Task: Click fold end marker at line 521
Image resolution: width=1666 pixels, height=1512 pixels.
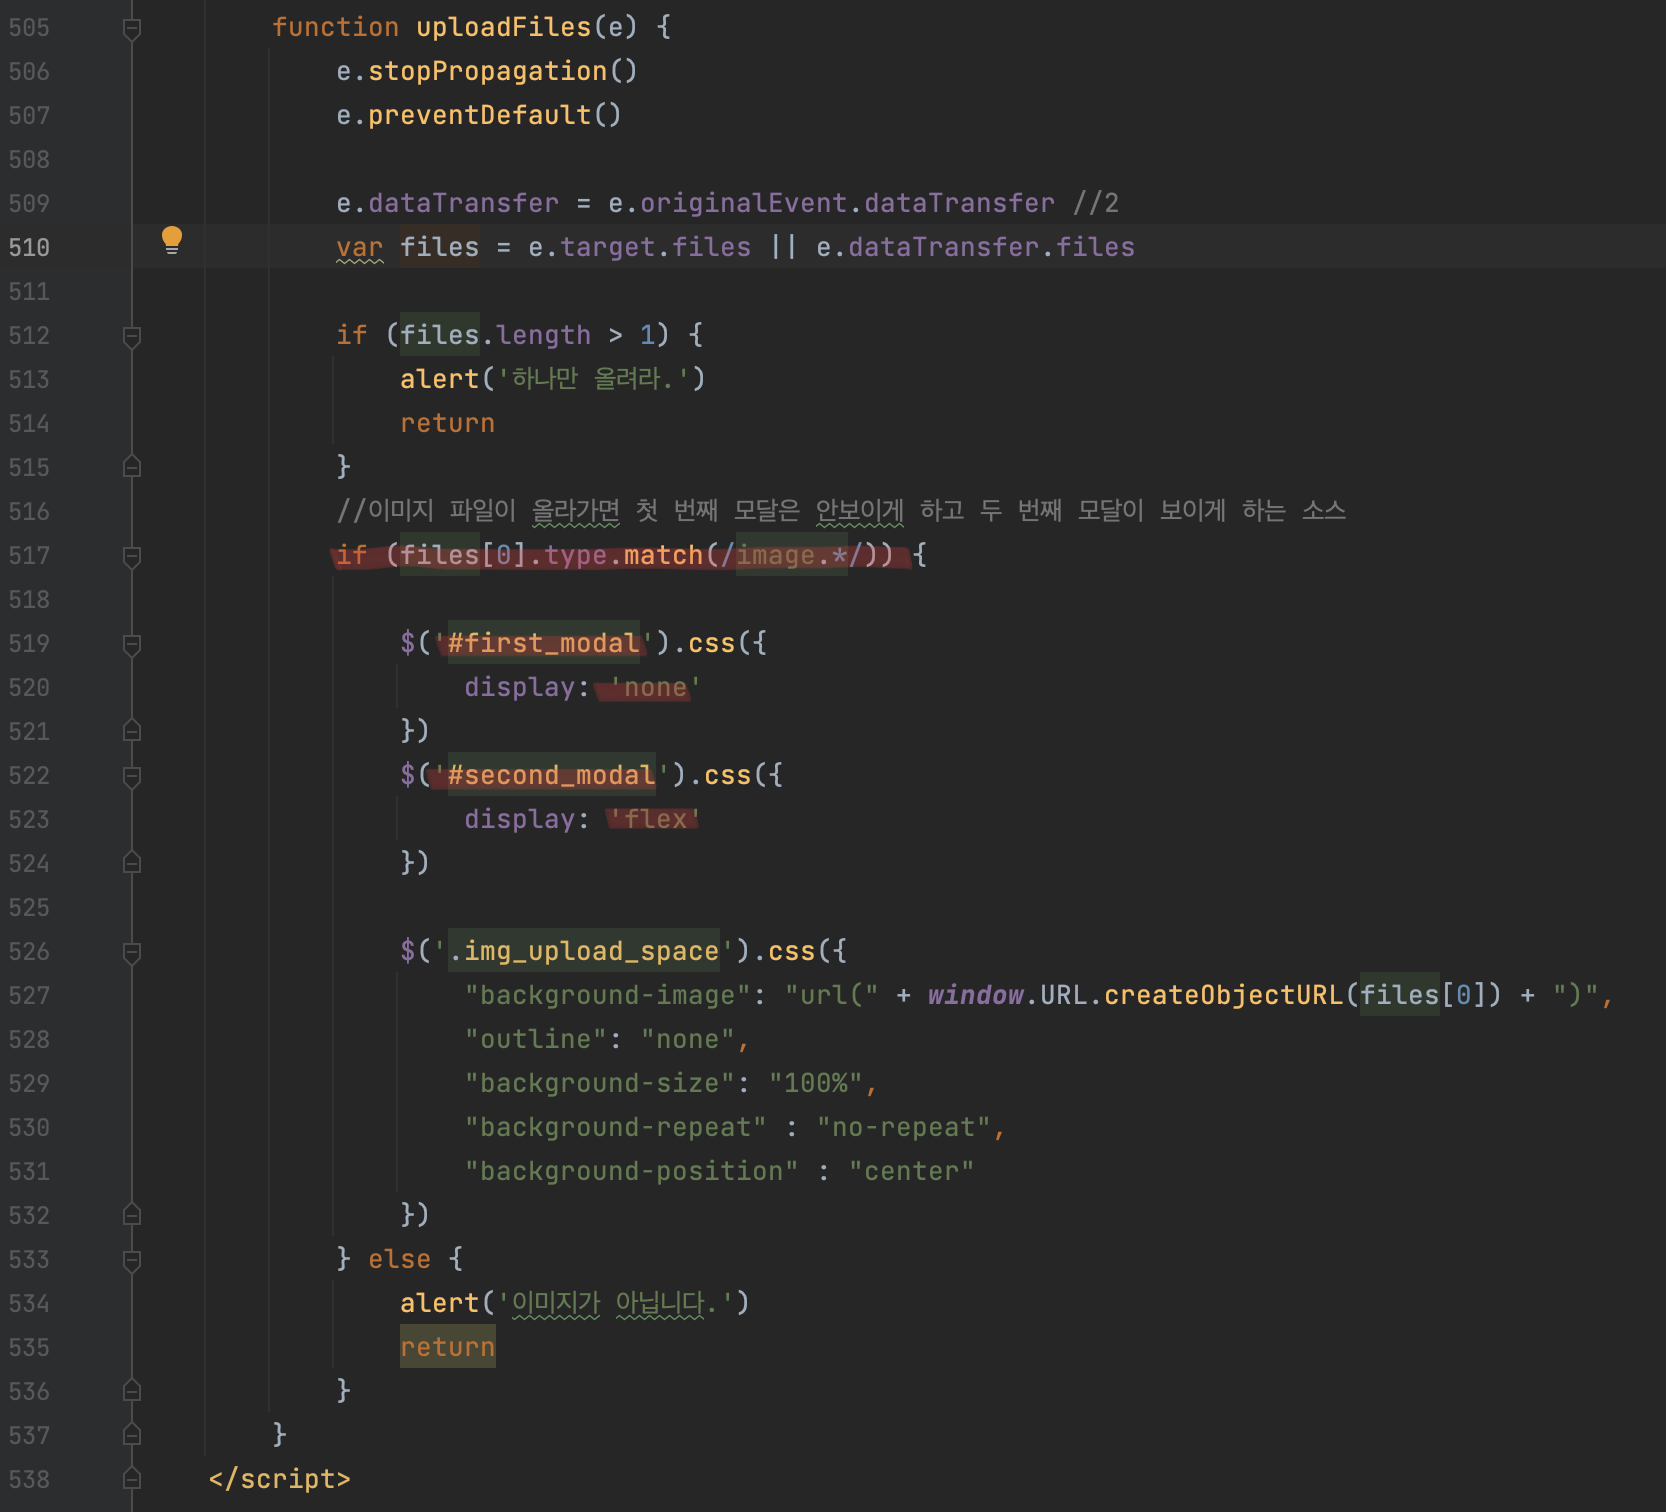Action: click(x=132, y=731)
